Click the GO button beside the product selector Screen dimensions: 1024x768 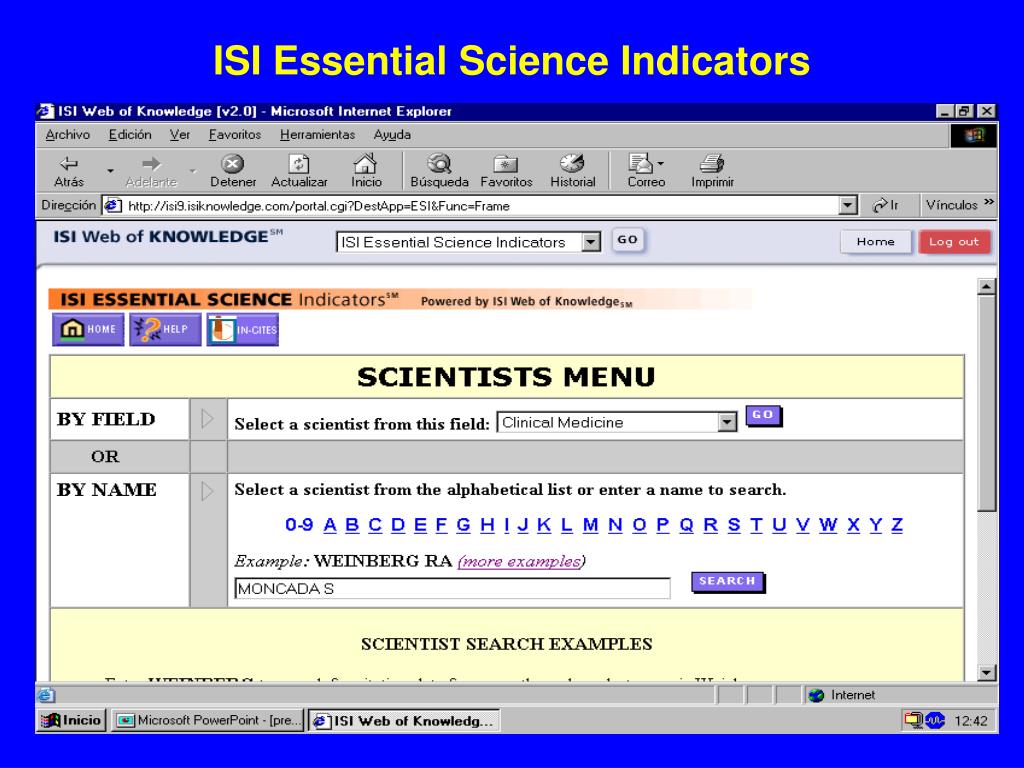coord(628,240)
